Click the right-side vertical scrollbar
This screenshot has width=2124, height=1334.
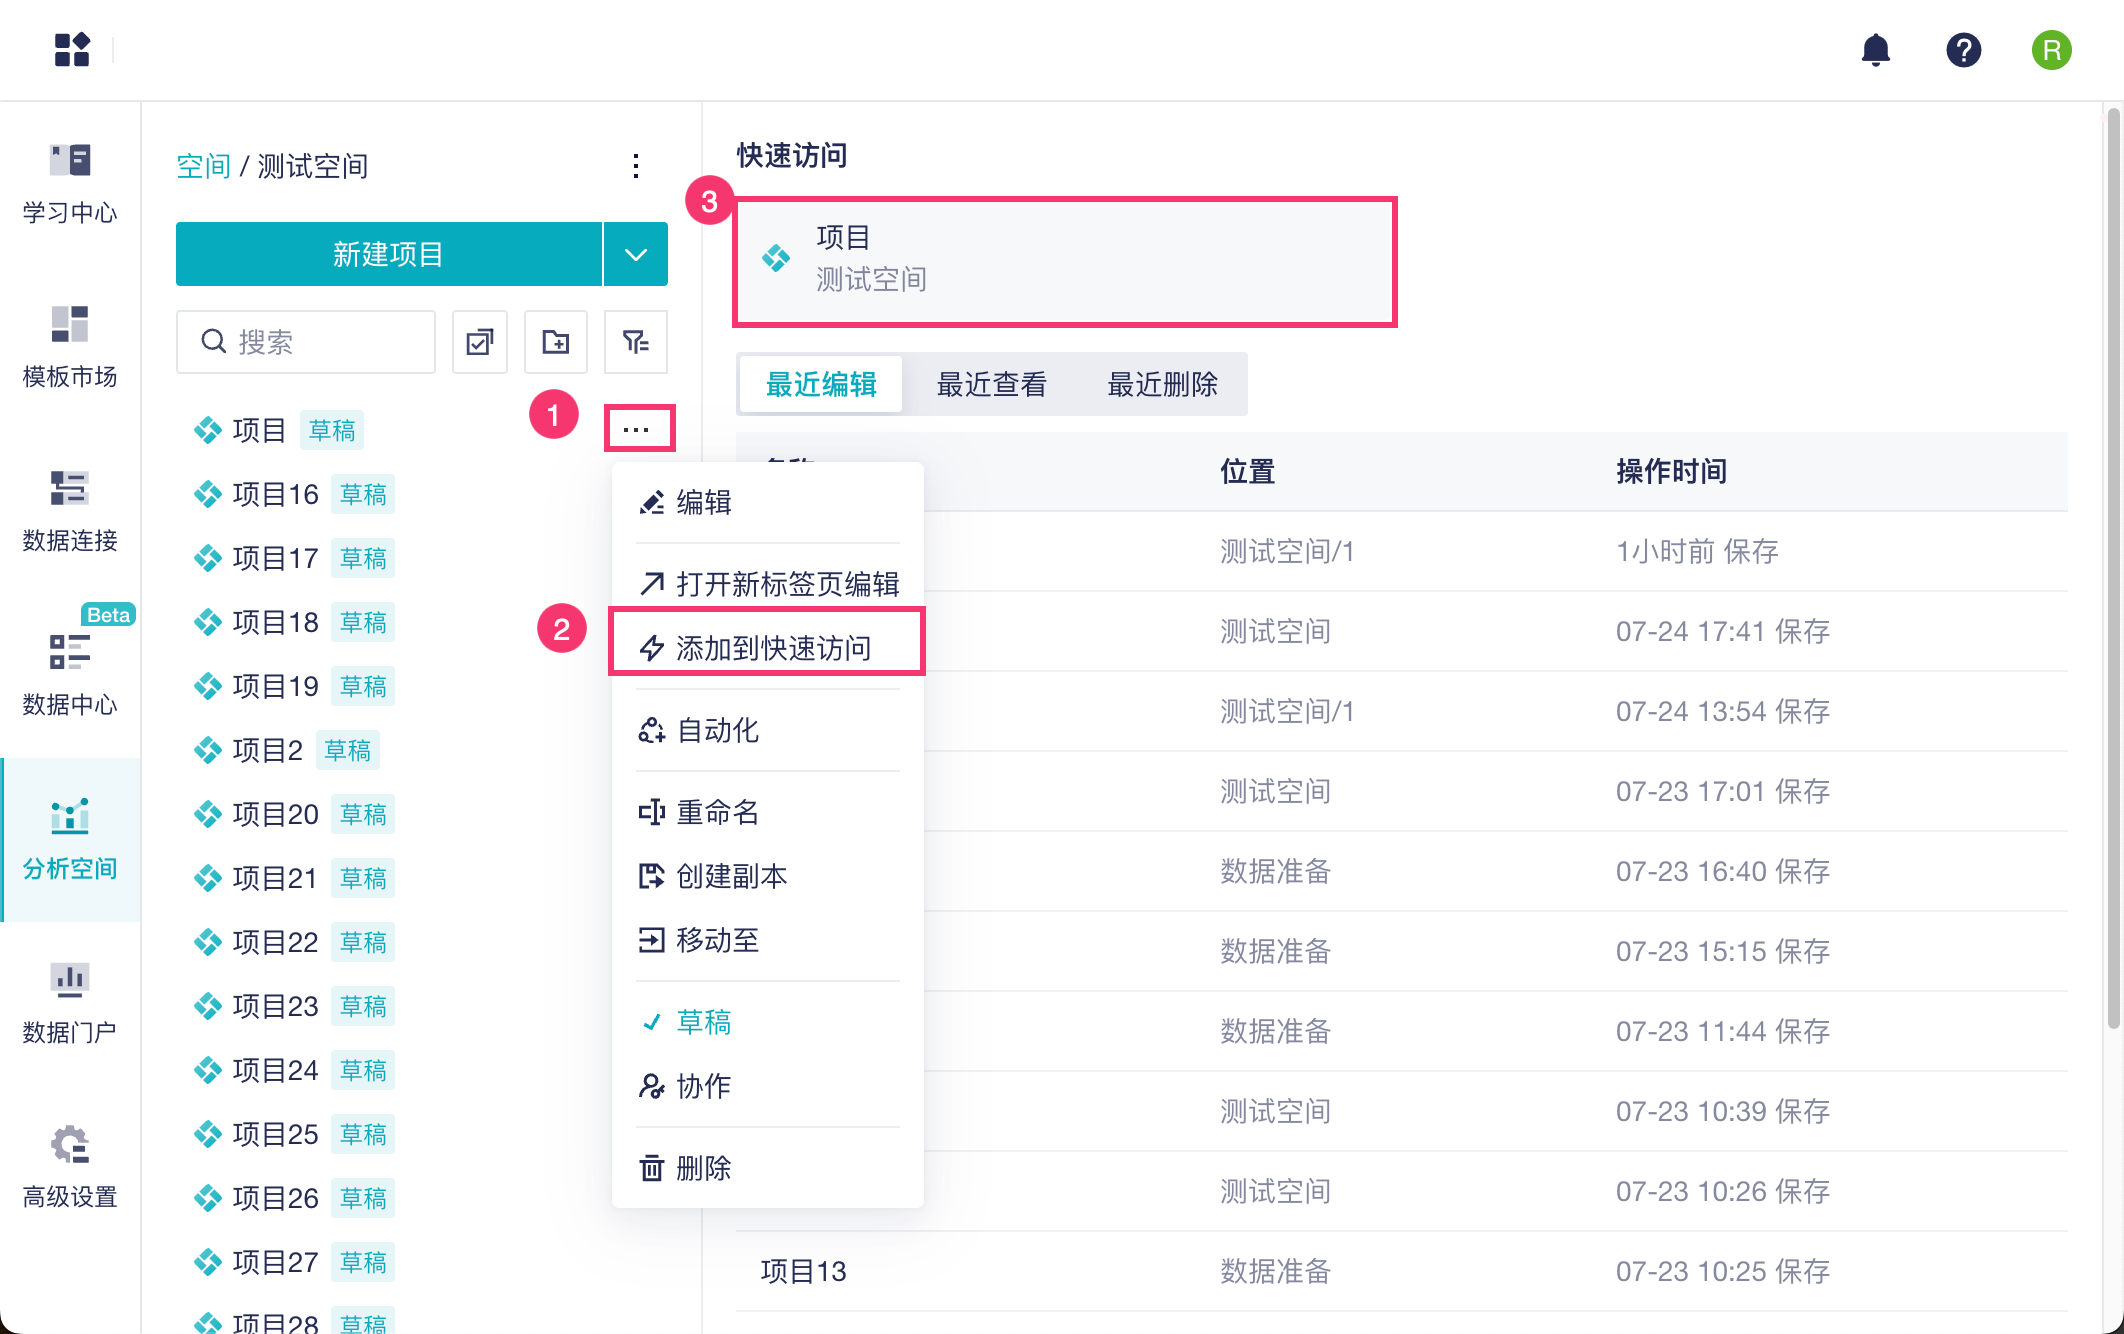click(x=2112, y=570)
